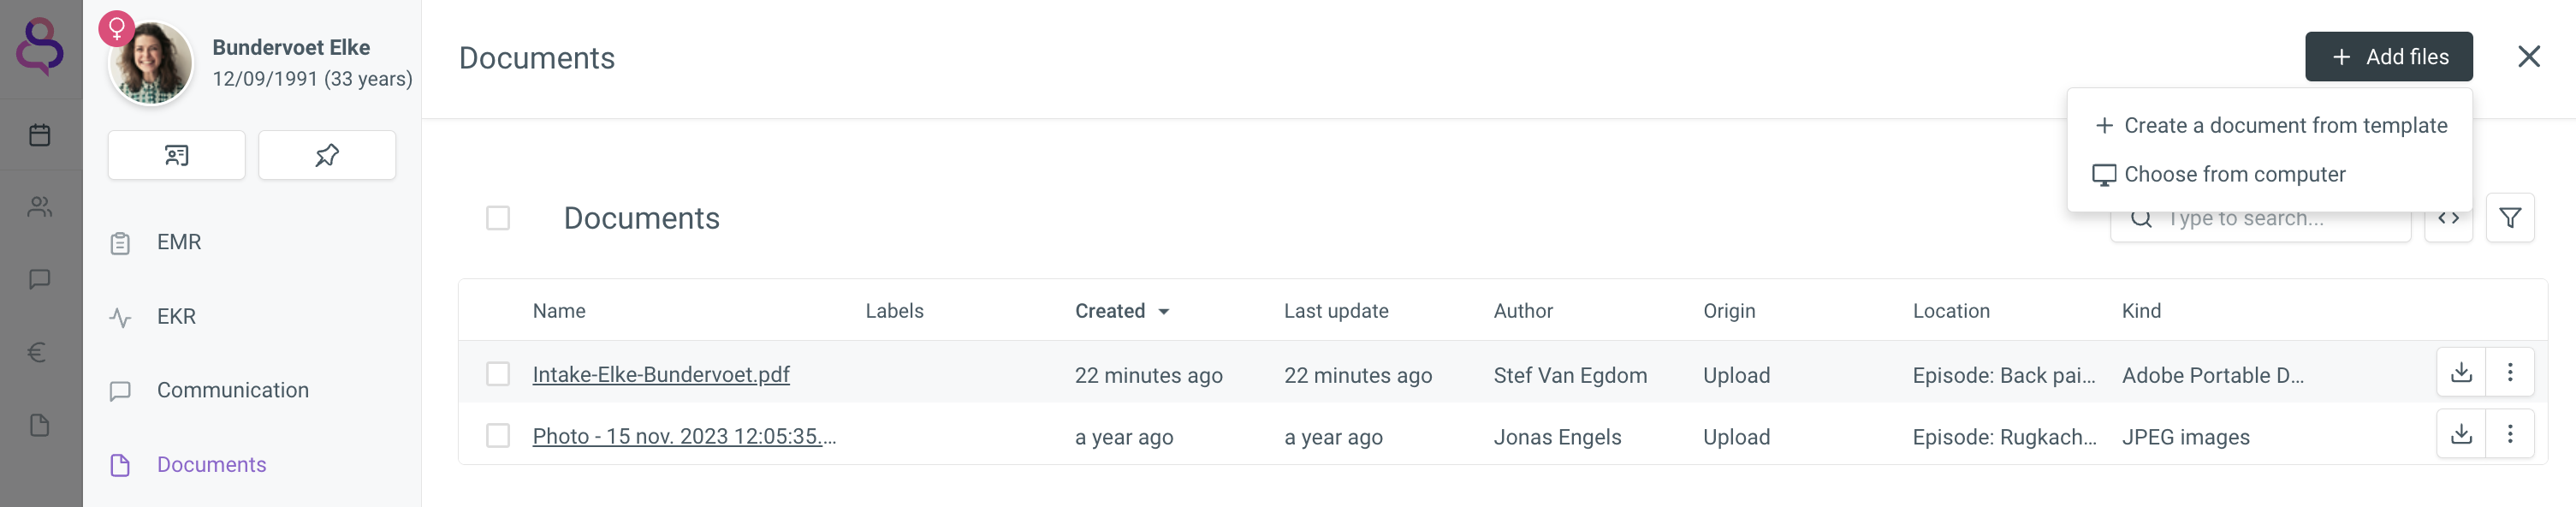Open the three-dot menu for the Photo row
This screenshot has height=507, width=2576.
(x=2510, y=435)
